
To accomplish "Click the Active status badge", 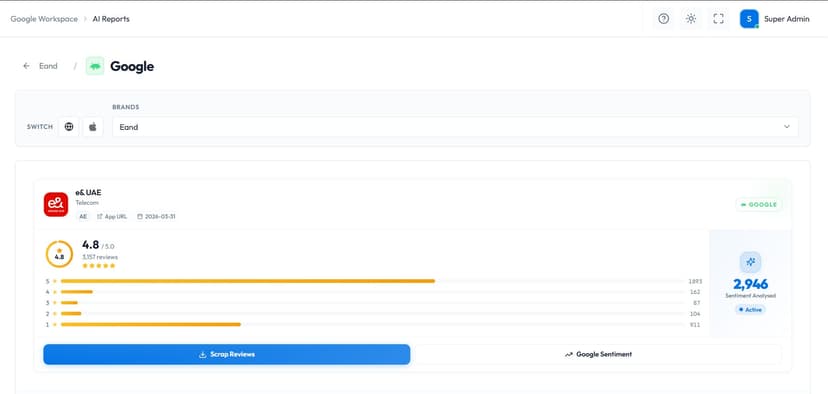I will coord(750,309).
